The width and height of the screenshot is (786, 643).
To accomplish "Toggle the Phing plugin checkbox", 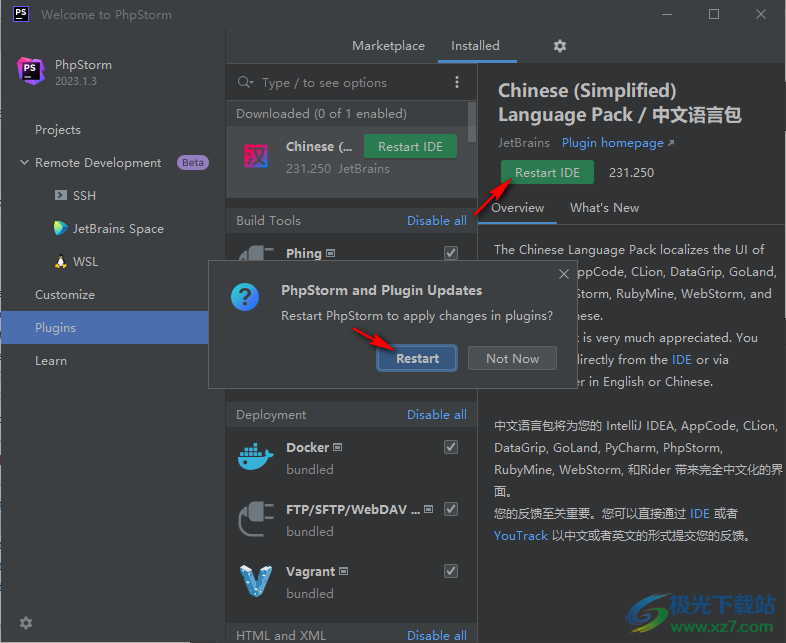I will [451, 253].
